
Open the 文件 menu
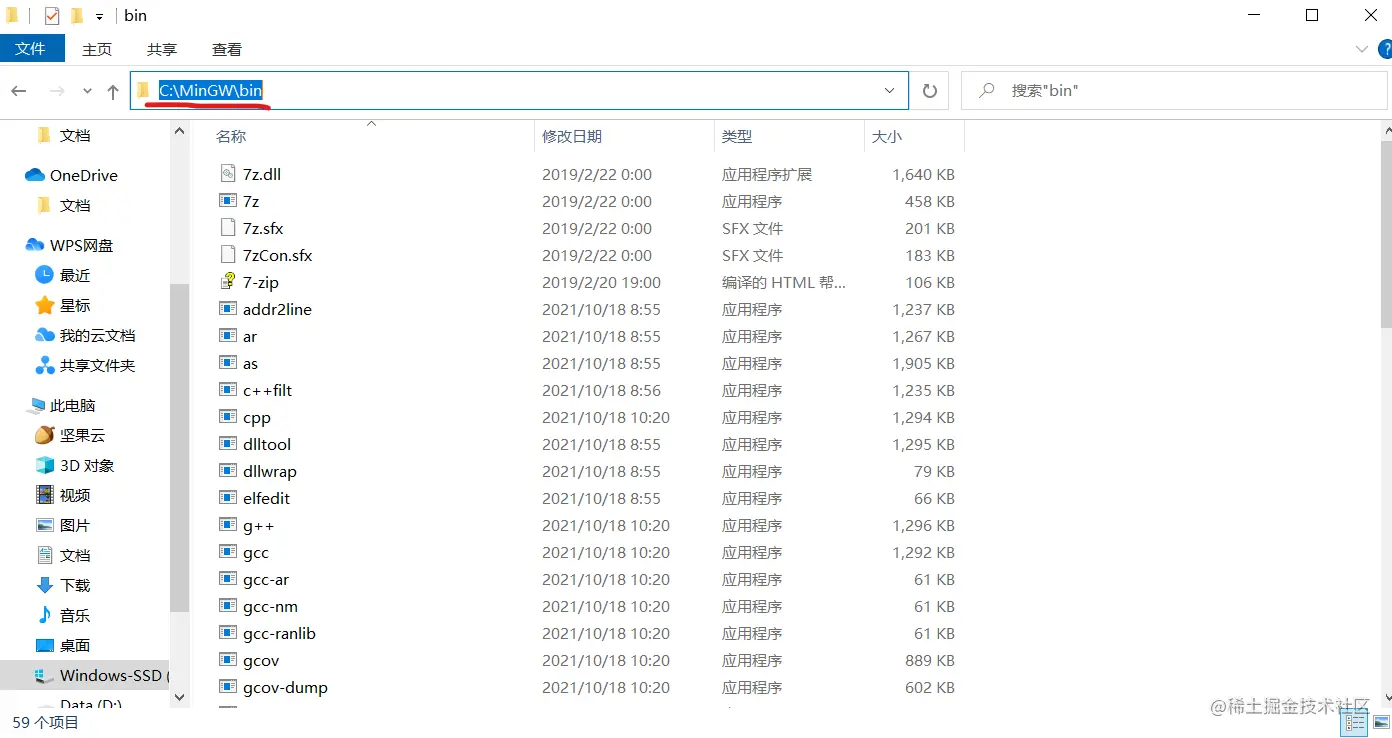point(32,48)
